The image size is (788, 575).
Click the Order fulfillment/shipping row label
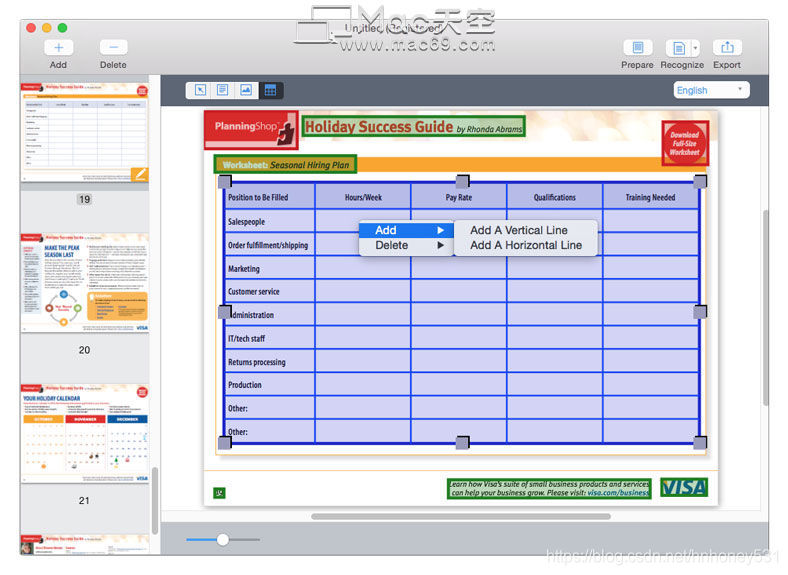tap(268, 245)
